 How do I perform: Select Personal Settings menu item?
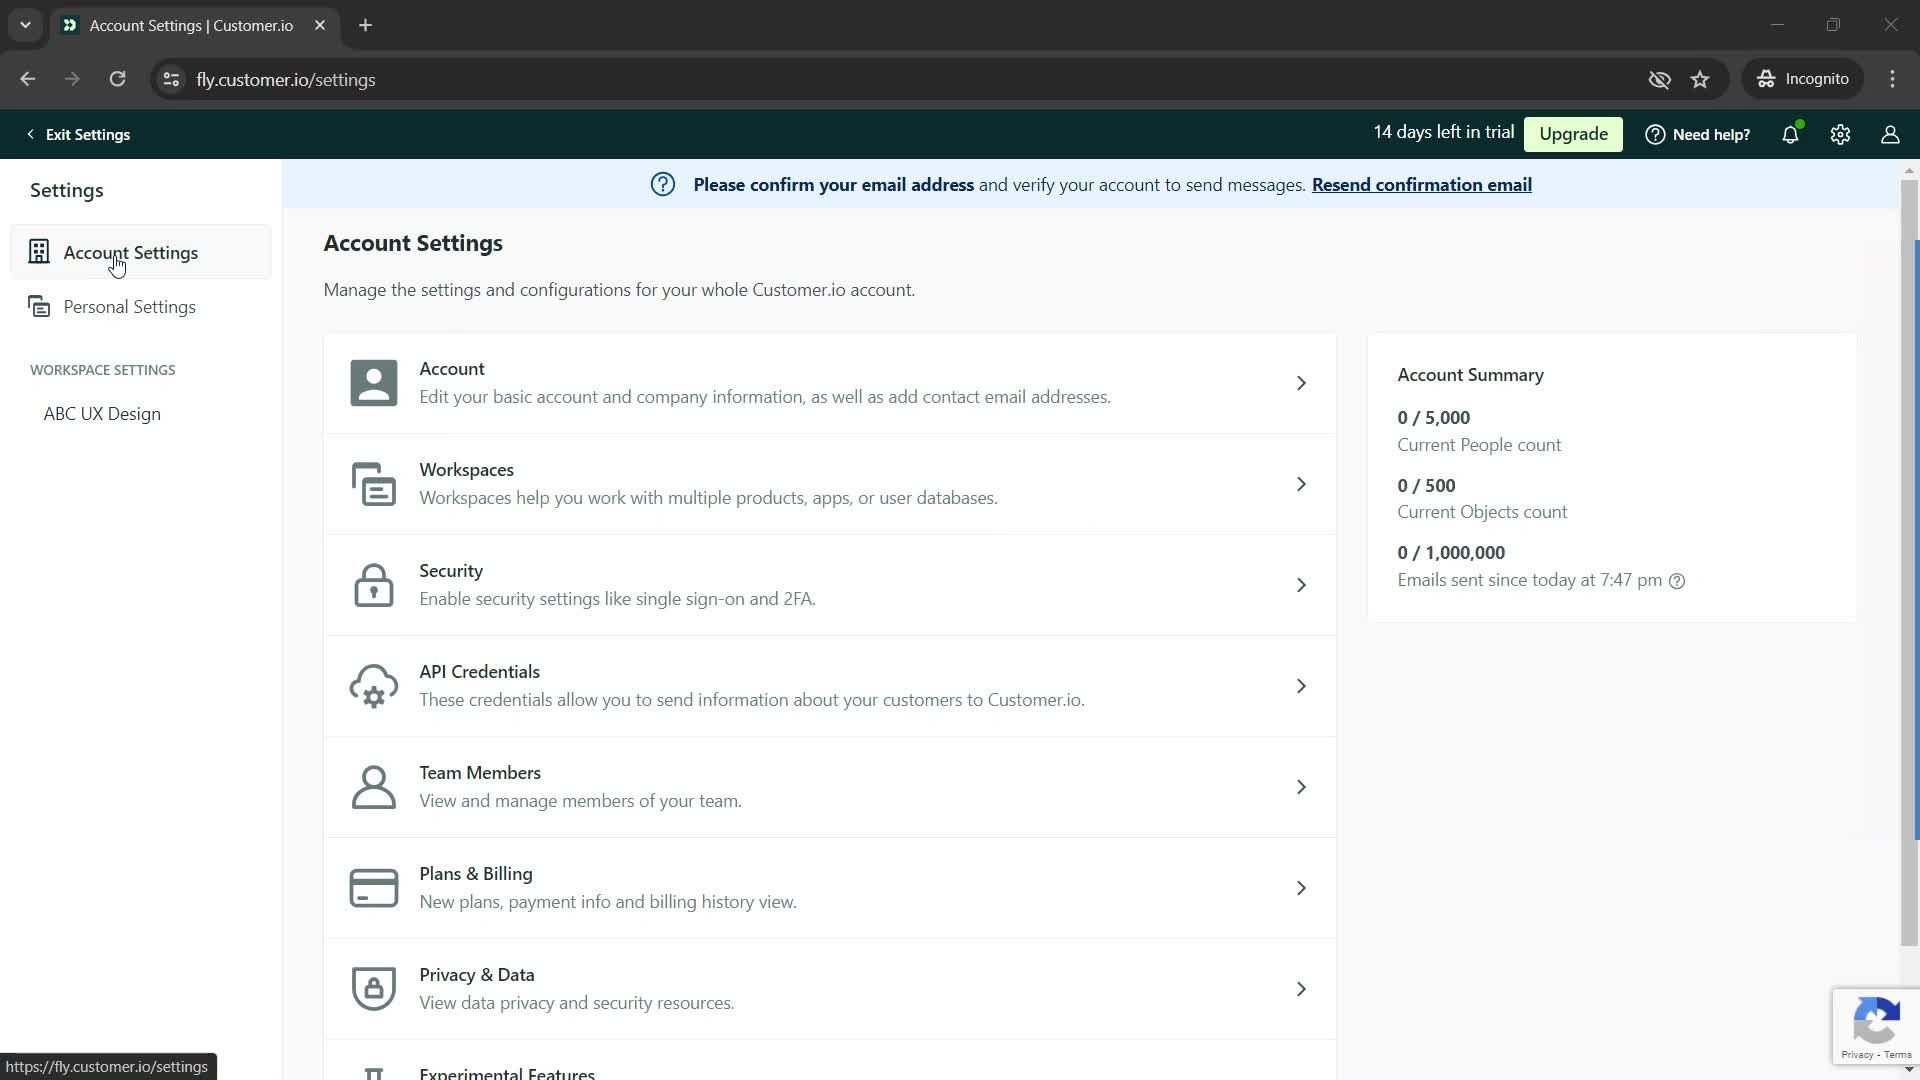[129, 306]
